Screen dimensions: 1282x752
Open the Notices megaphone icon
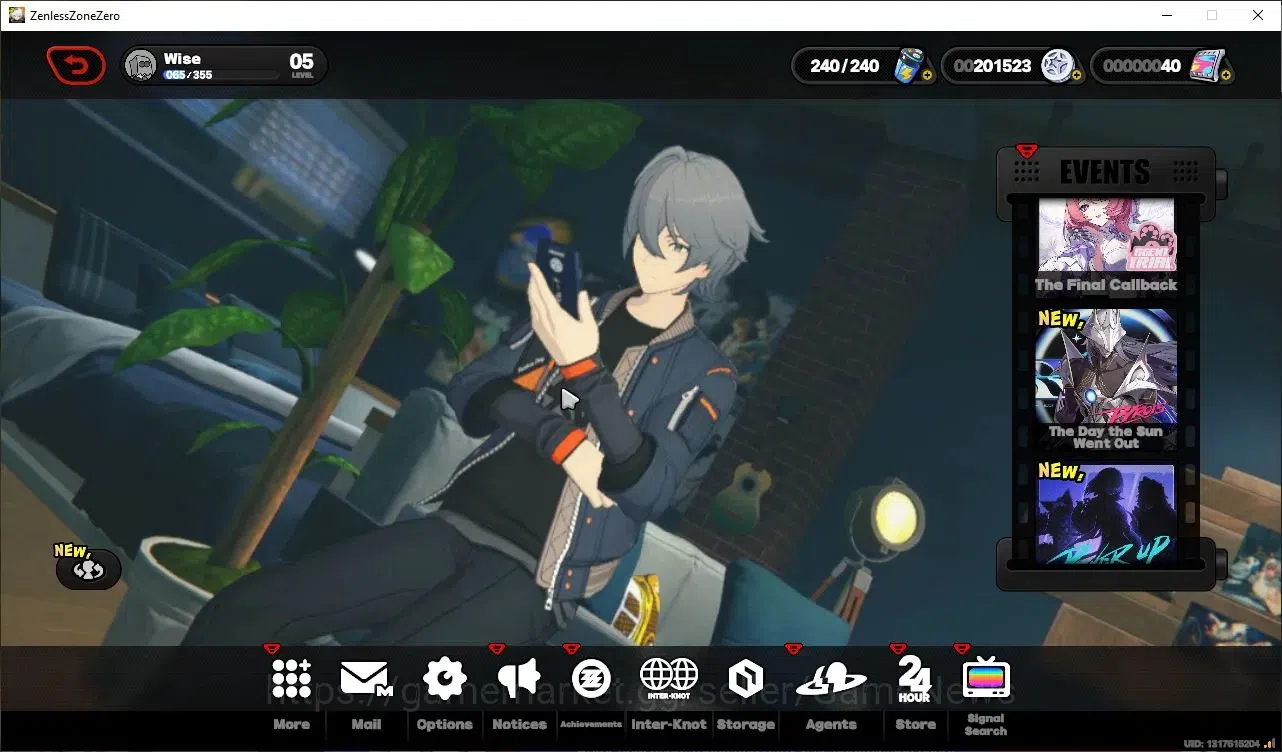[x=519, y=679]
